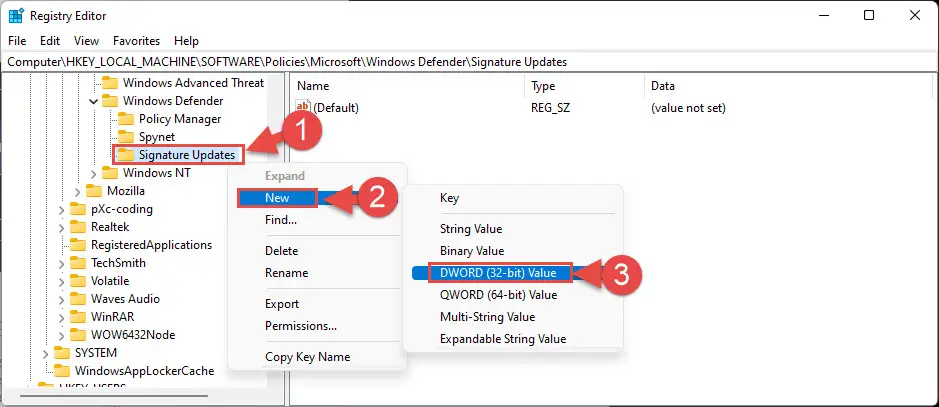The width and height of the screenshot is (939, 407).
Task: Expand the SYSTEM hive node
Action: (46, 353)
